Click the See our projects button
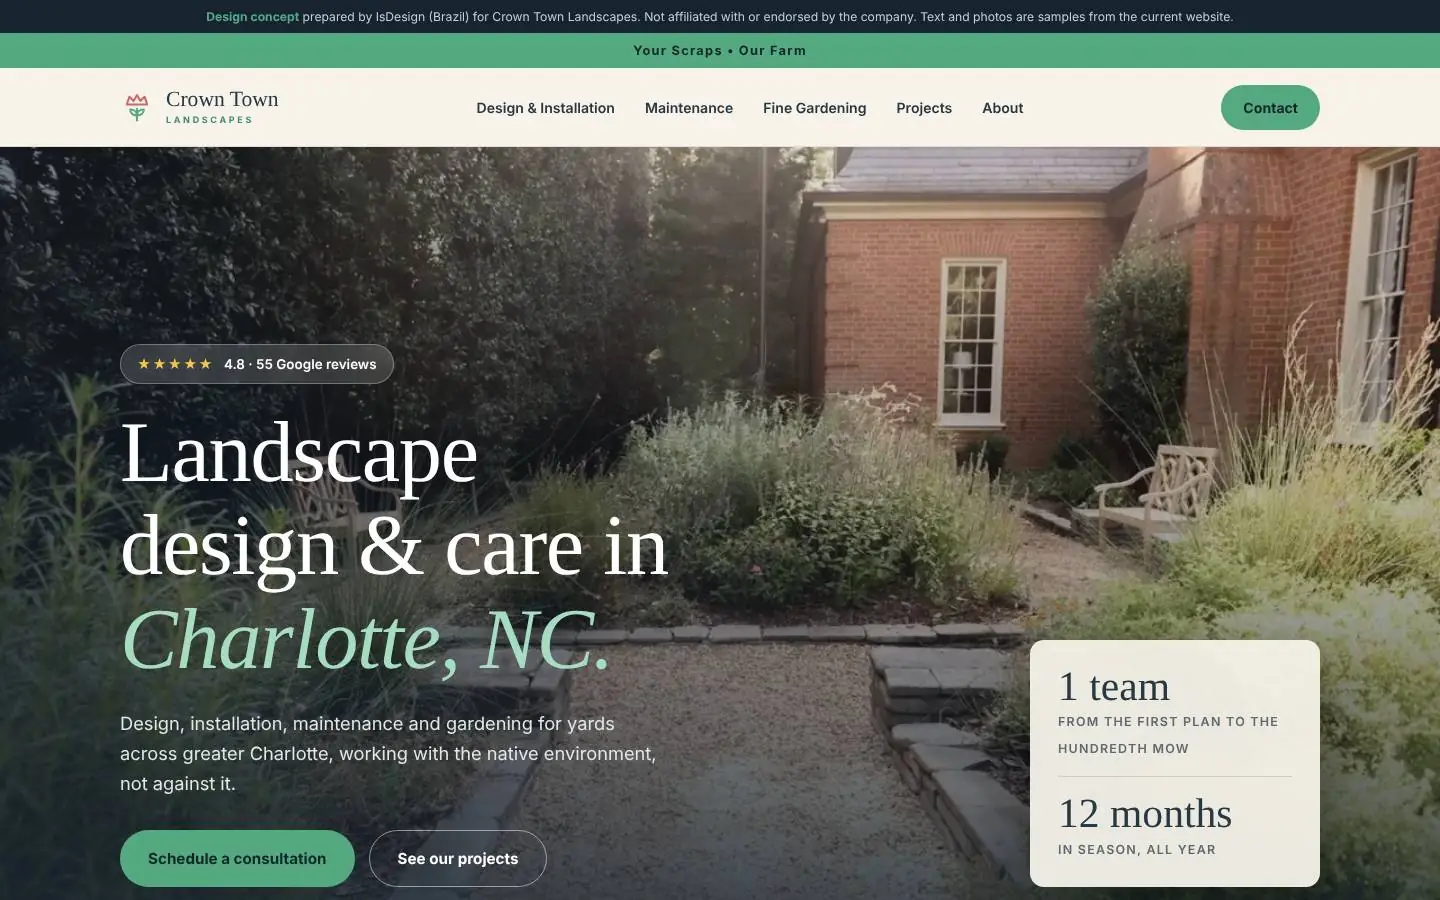 pyautogui.click(x=458, y=858)
